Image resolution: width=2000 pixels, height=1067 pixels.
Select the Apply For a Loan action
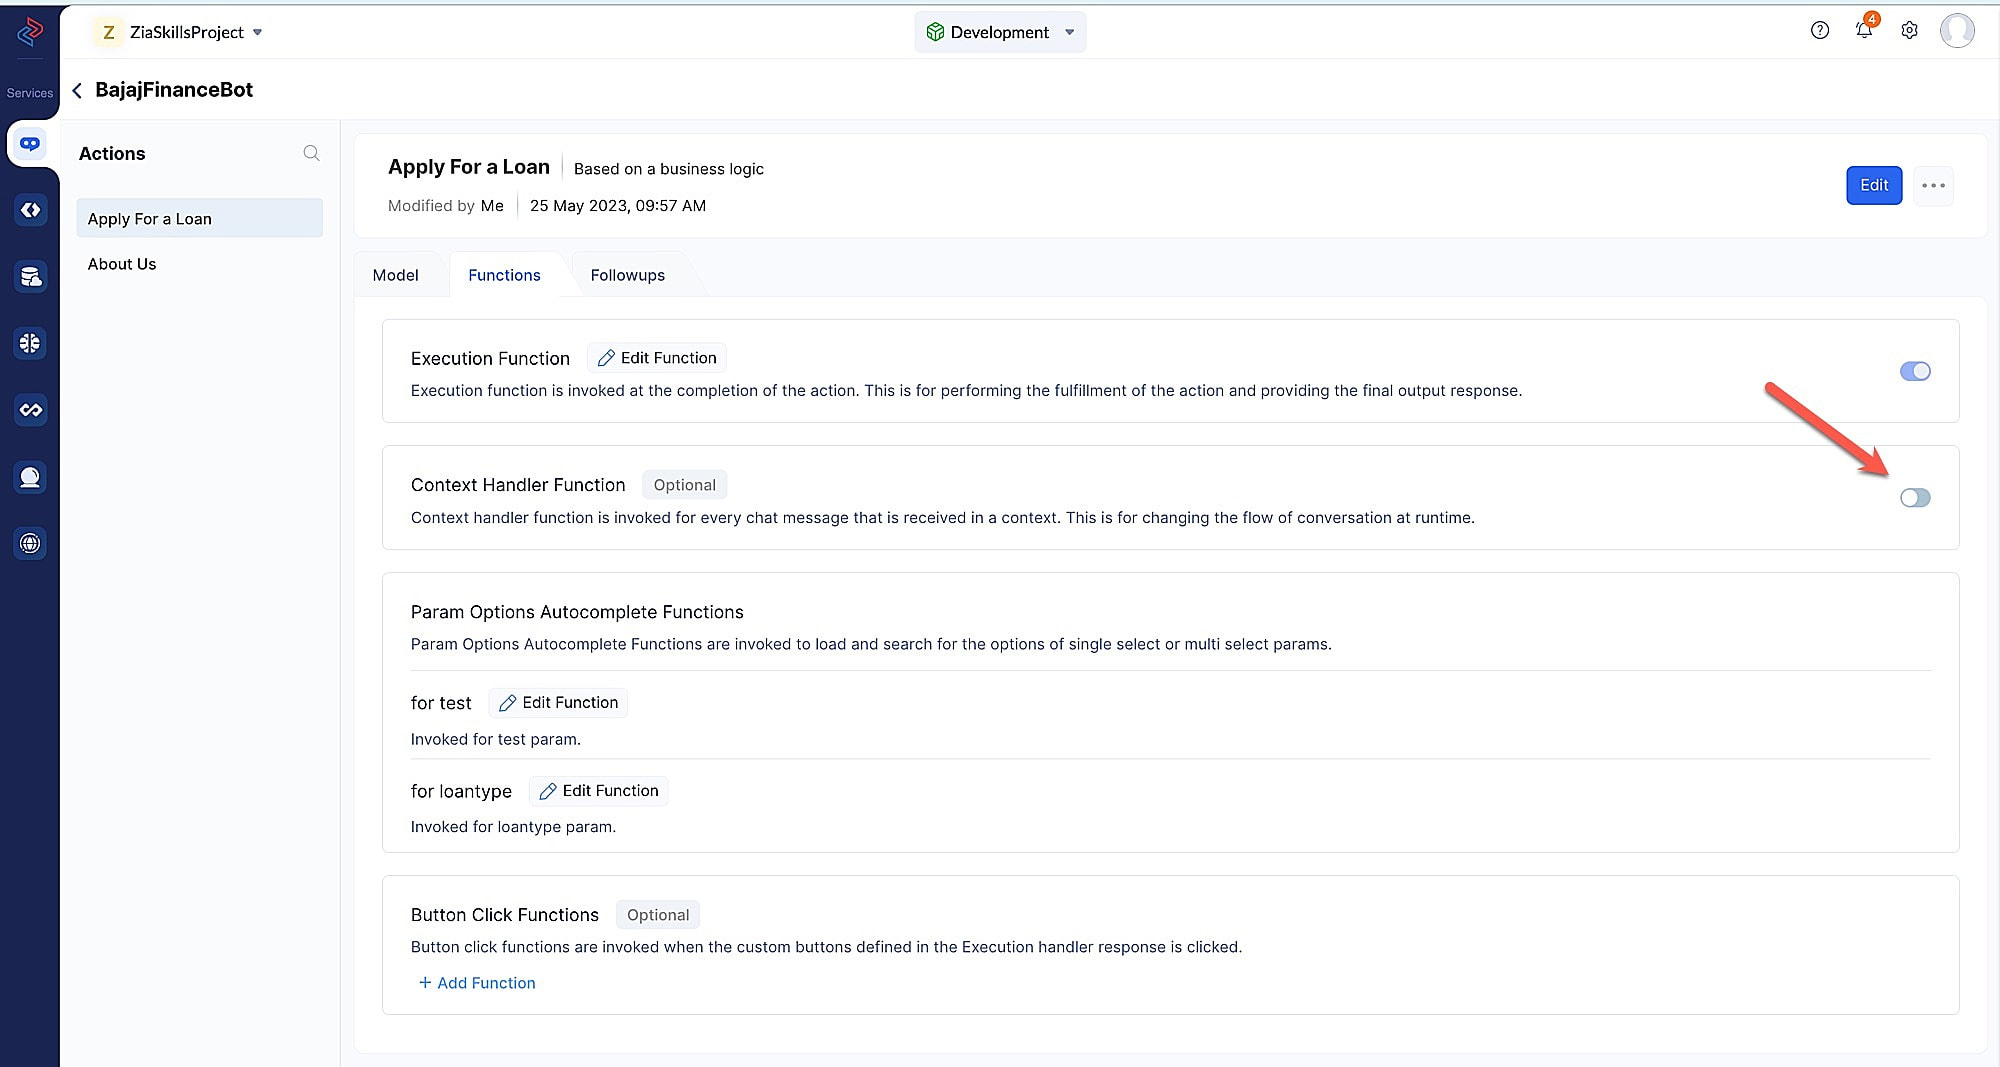pos(199,218)
